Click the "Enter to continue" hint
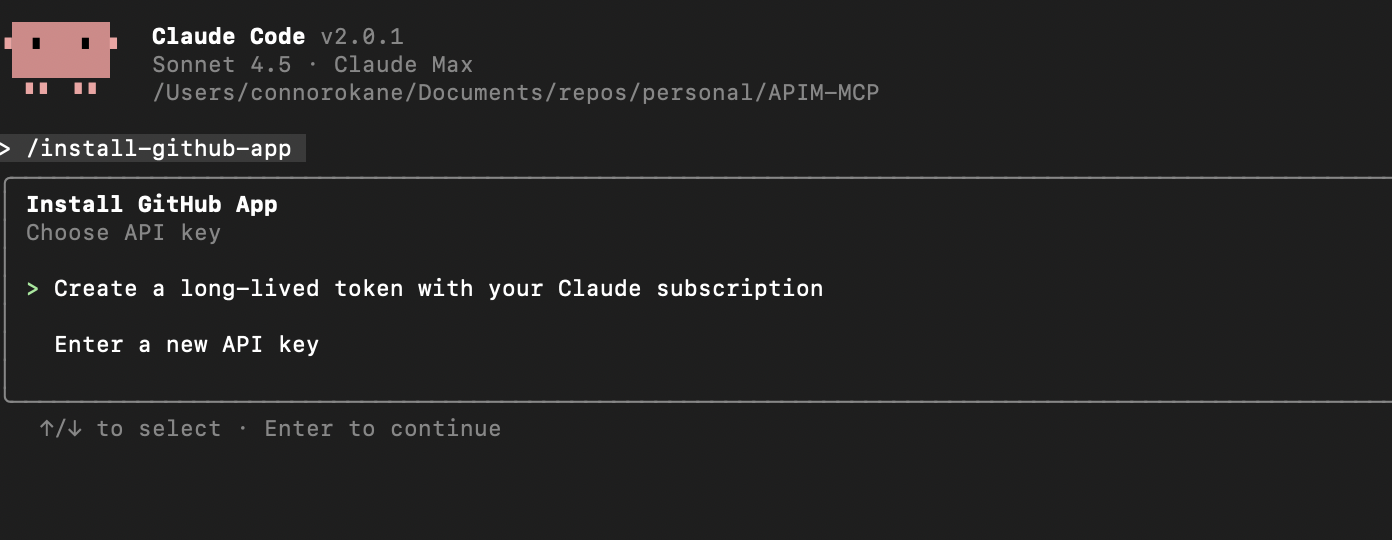 point(382,429)
